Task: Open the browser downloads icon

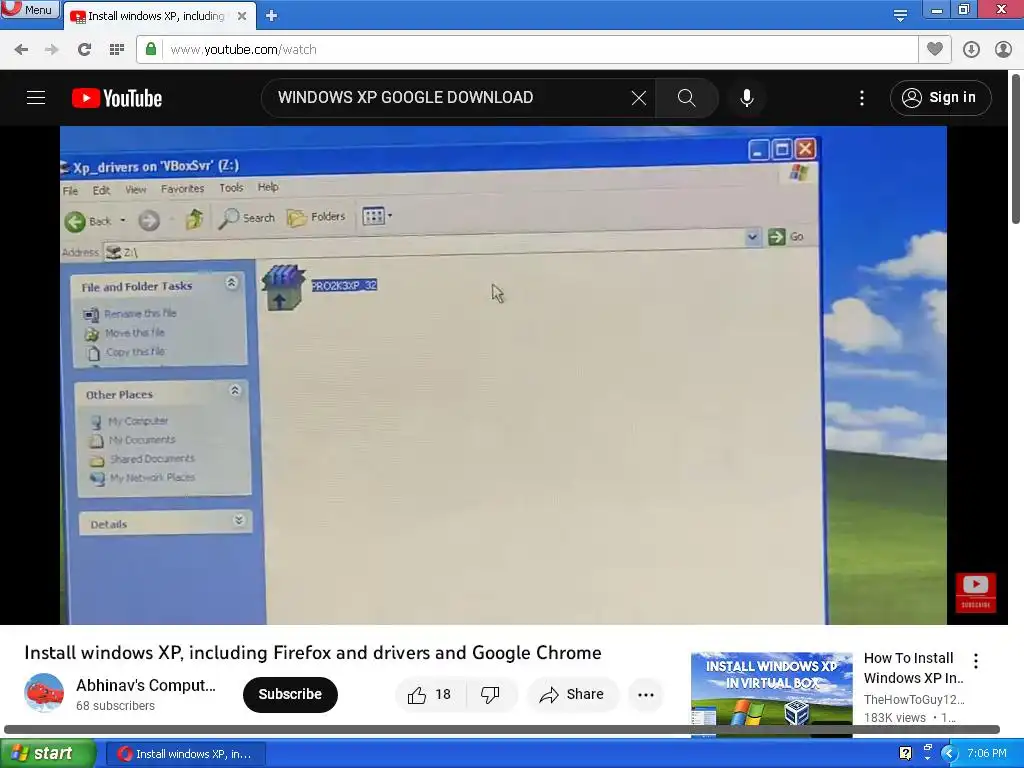Action: (x=971, y=50)
